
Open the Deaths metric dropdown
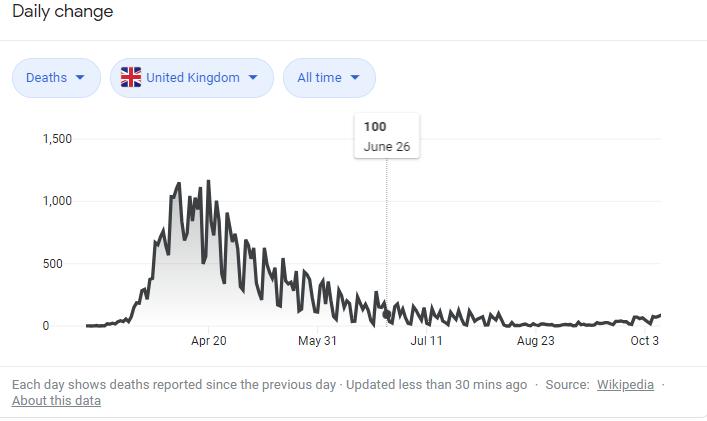[x=56, y=78]
